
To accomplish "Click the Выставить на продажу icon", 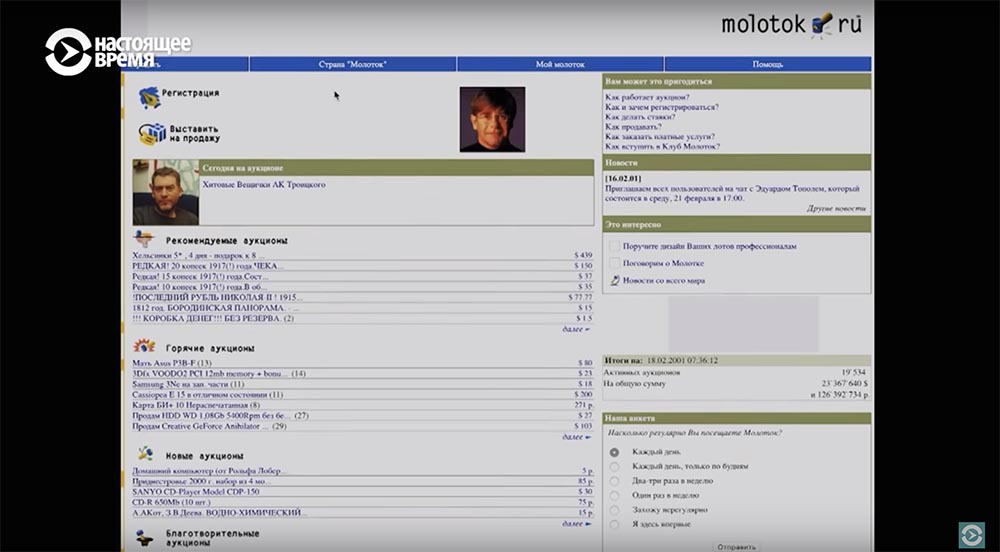I will [152, 134].
